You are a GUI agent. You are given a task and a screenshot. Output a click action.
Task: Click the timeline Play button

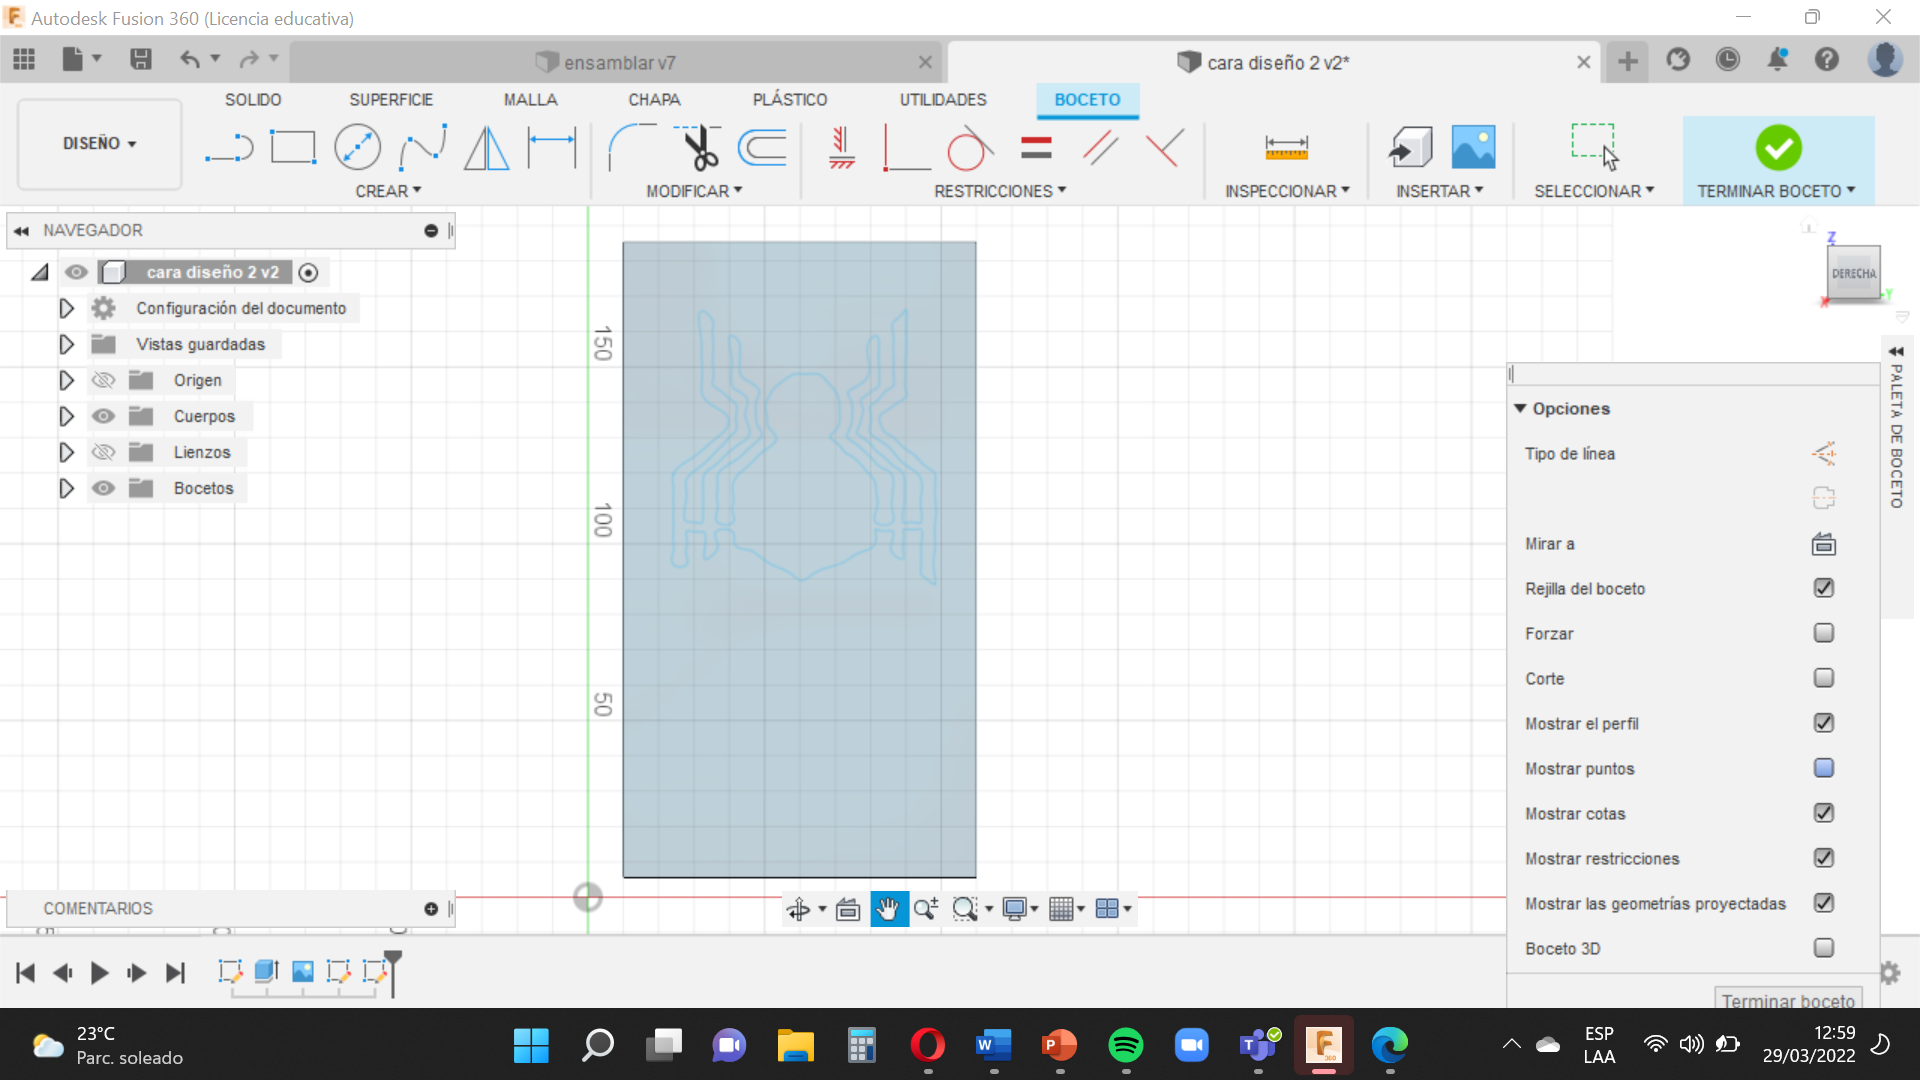(x=99, y=973)
